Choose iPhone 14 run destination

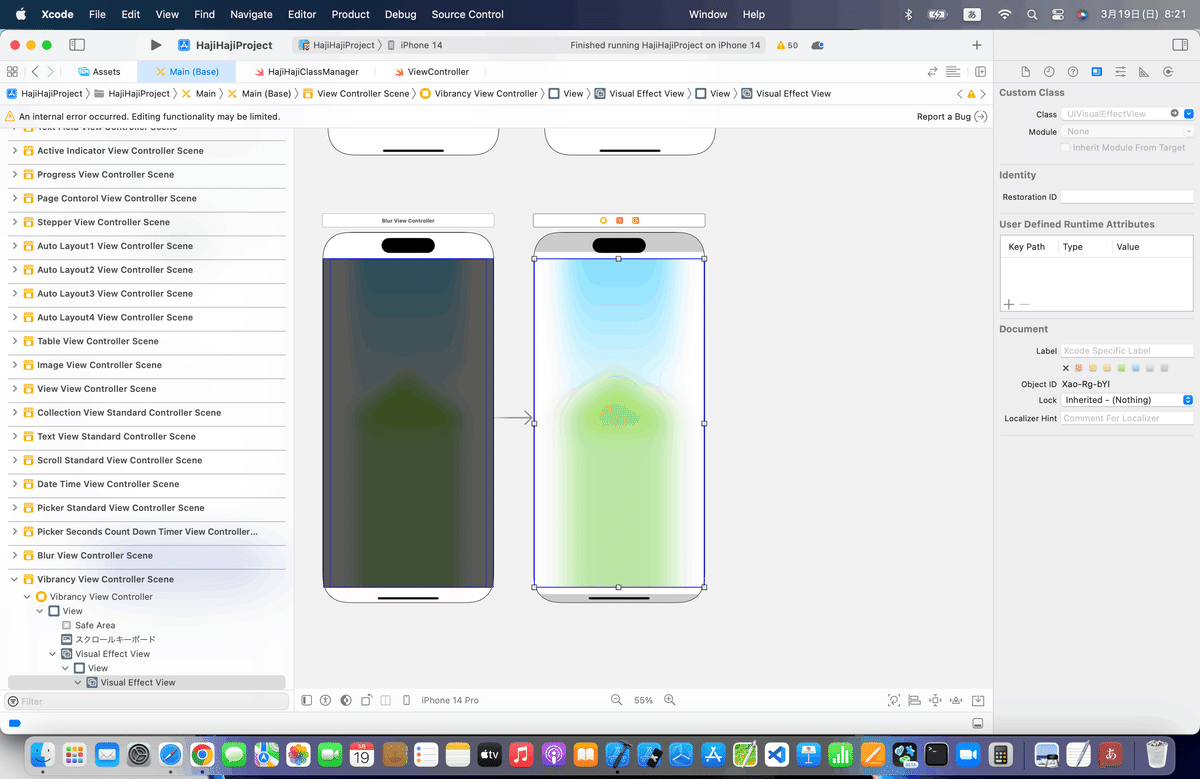[415, 45]
